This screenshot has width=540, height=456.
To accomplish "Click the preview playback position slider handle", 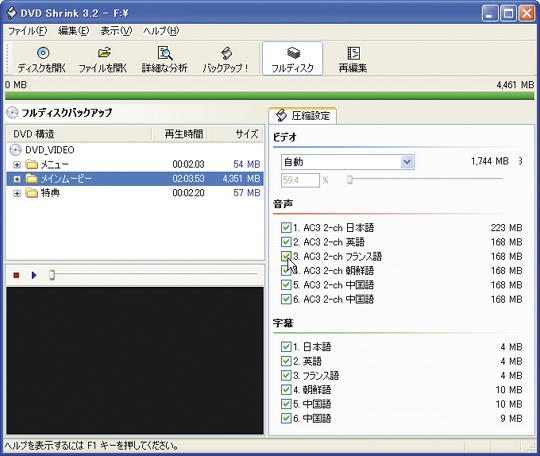I will point(52,275).
